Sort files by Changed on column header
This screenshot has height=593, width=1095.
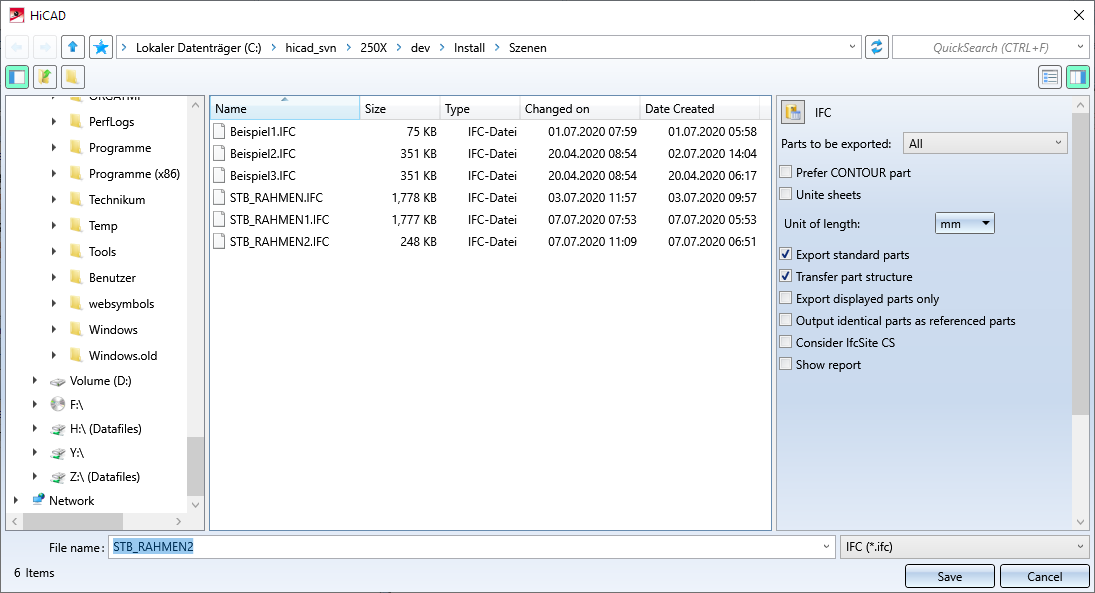tap(579, 109)
